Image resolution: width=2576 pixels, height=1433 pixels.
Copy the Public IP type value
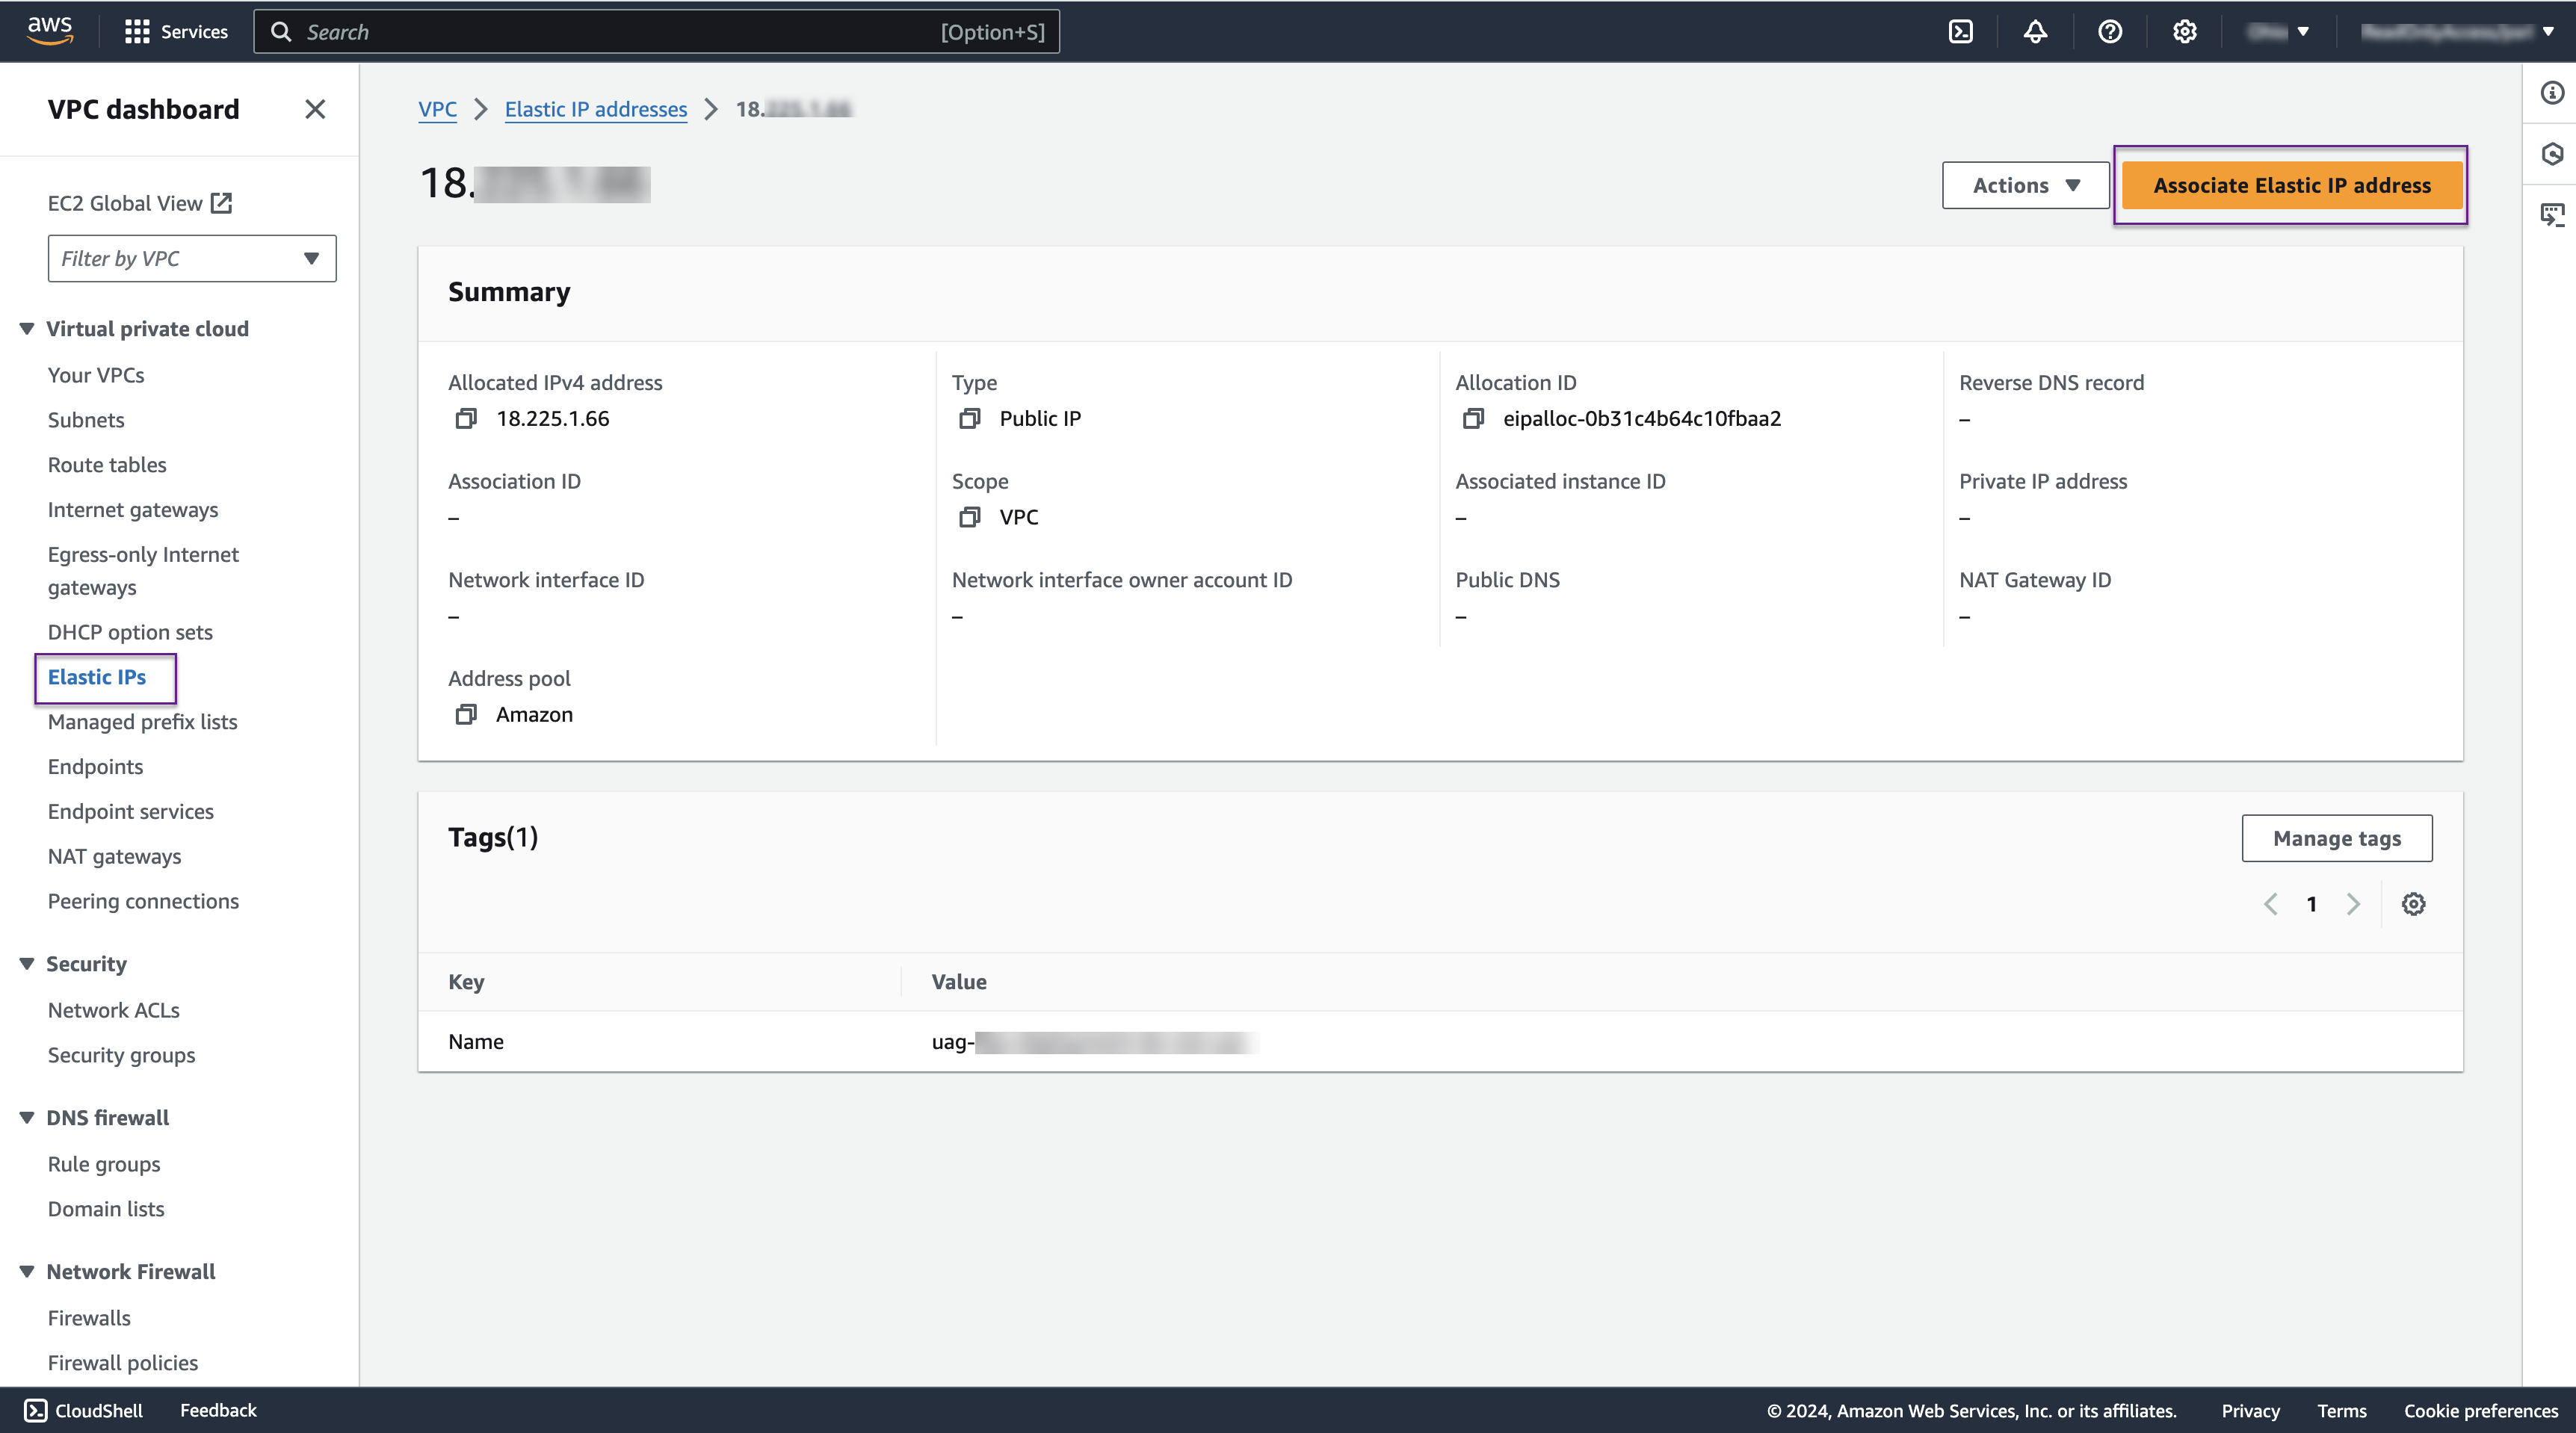tap(969, 418)
